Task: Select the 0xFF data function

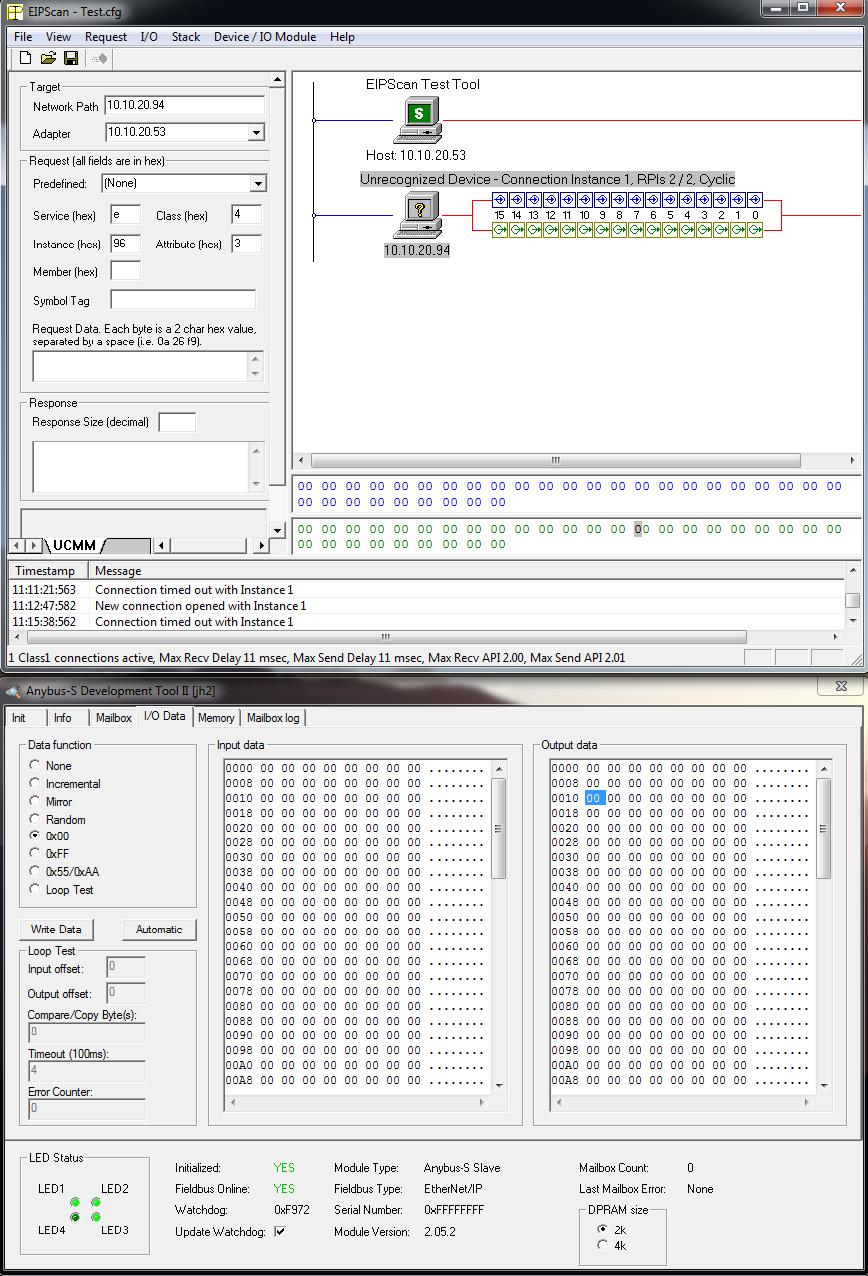Action: click(35, 854)
